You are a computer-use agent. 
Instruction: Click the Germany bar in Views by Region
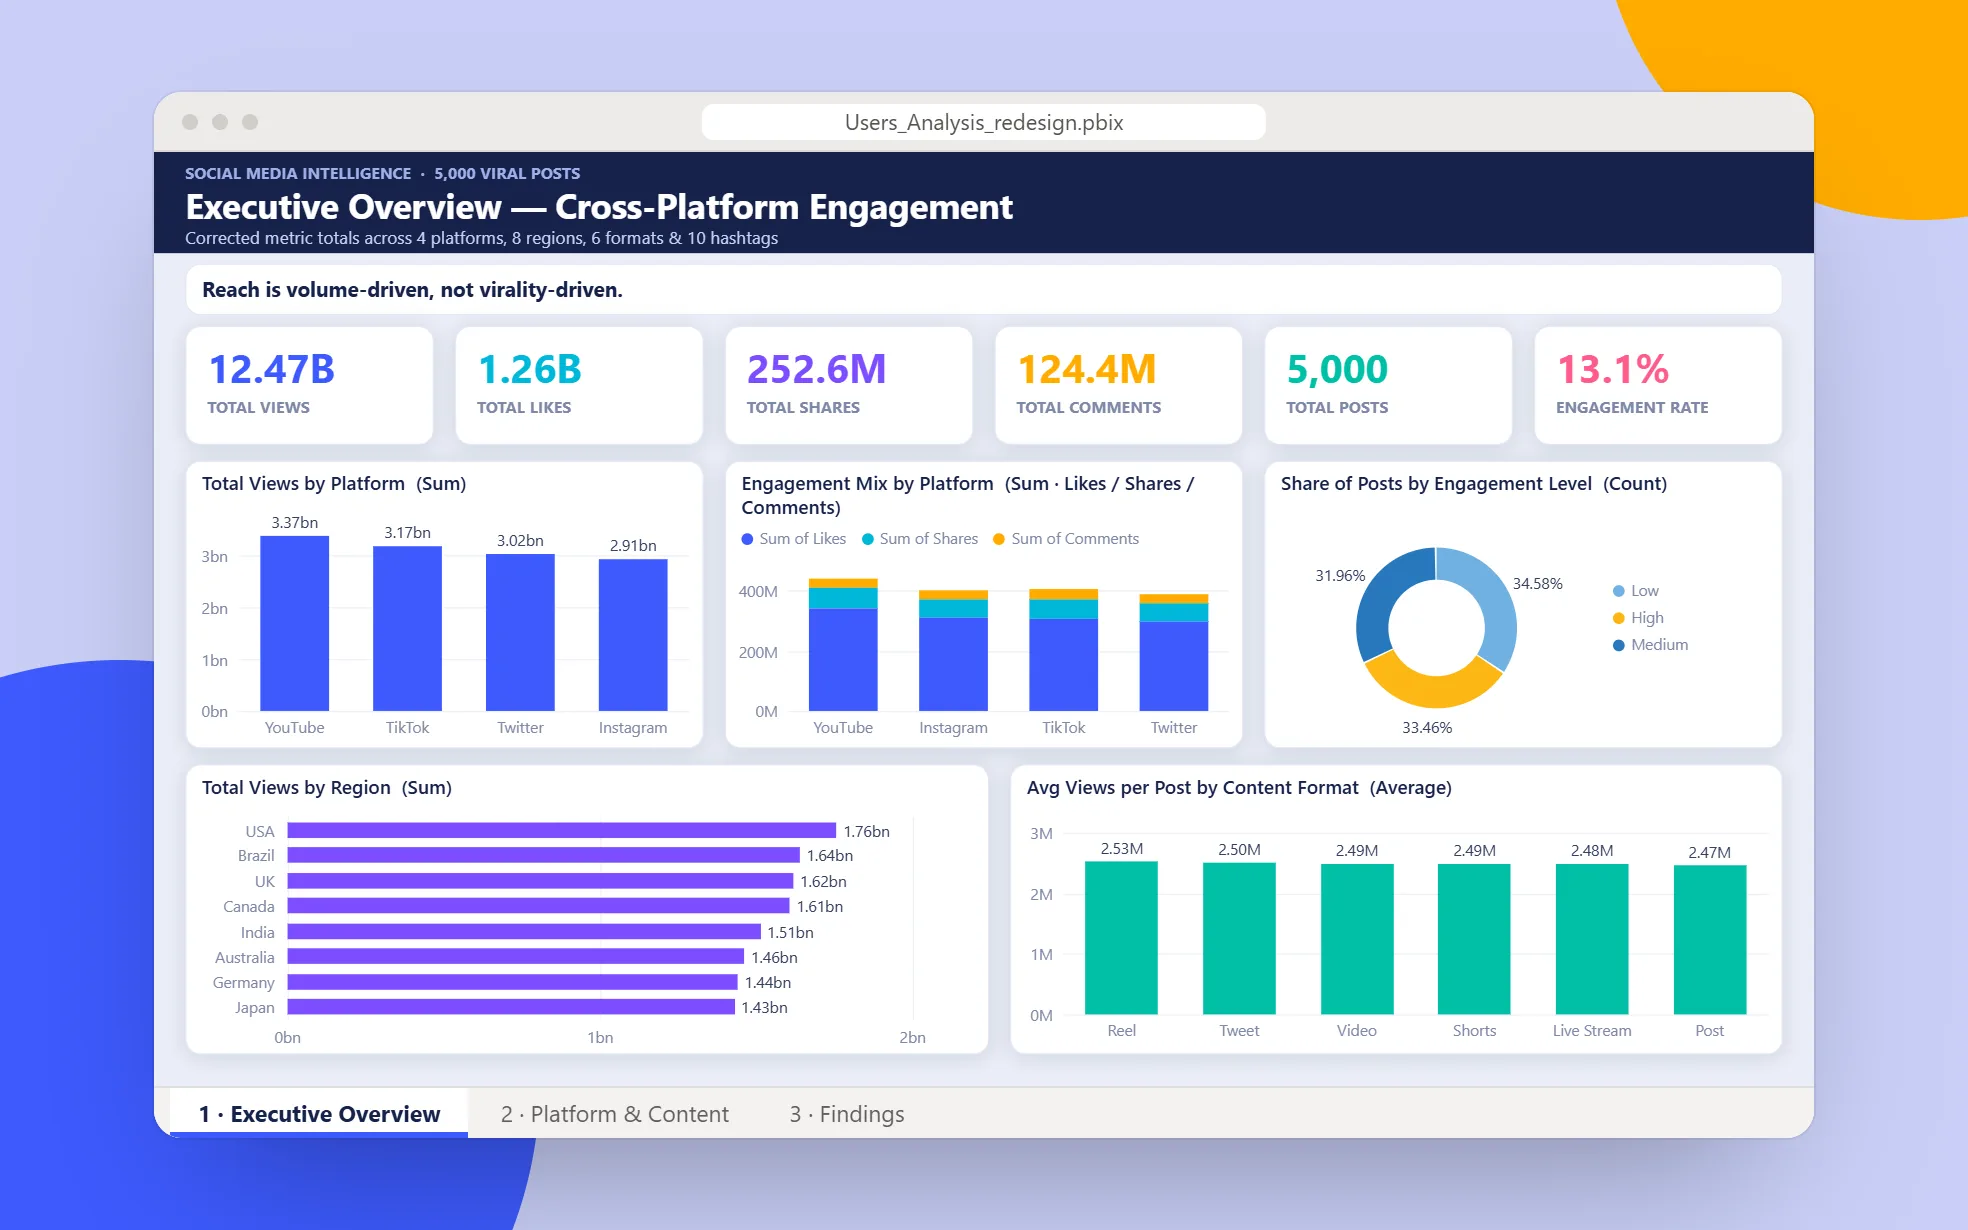[x=512, y=982]
